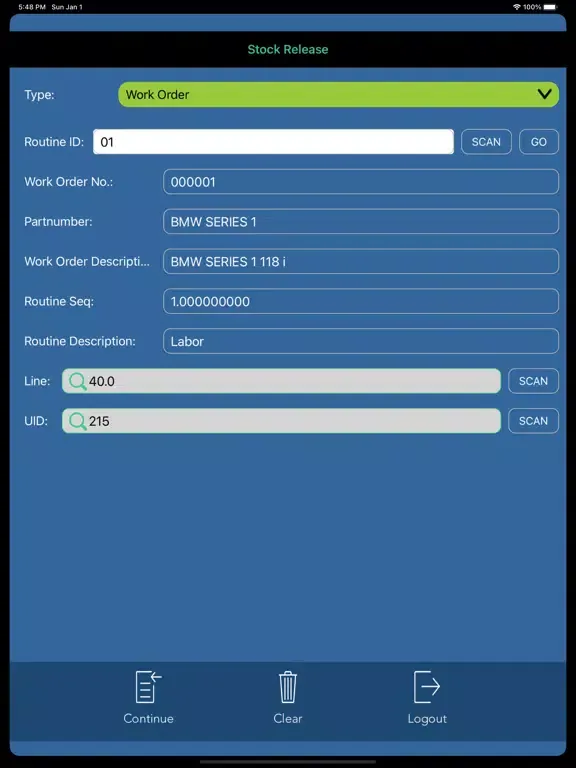Image resolution: width=576 pixels, height=768 pixels.
Task: Tap the Stock Release title
Action: point(288,49)
